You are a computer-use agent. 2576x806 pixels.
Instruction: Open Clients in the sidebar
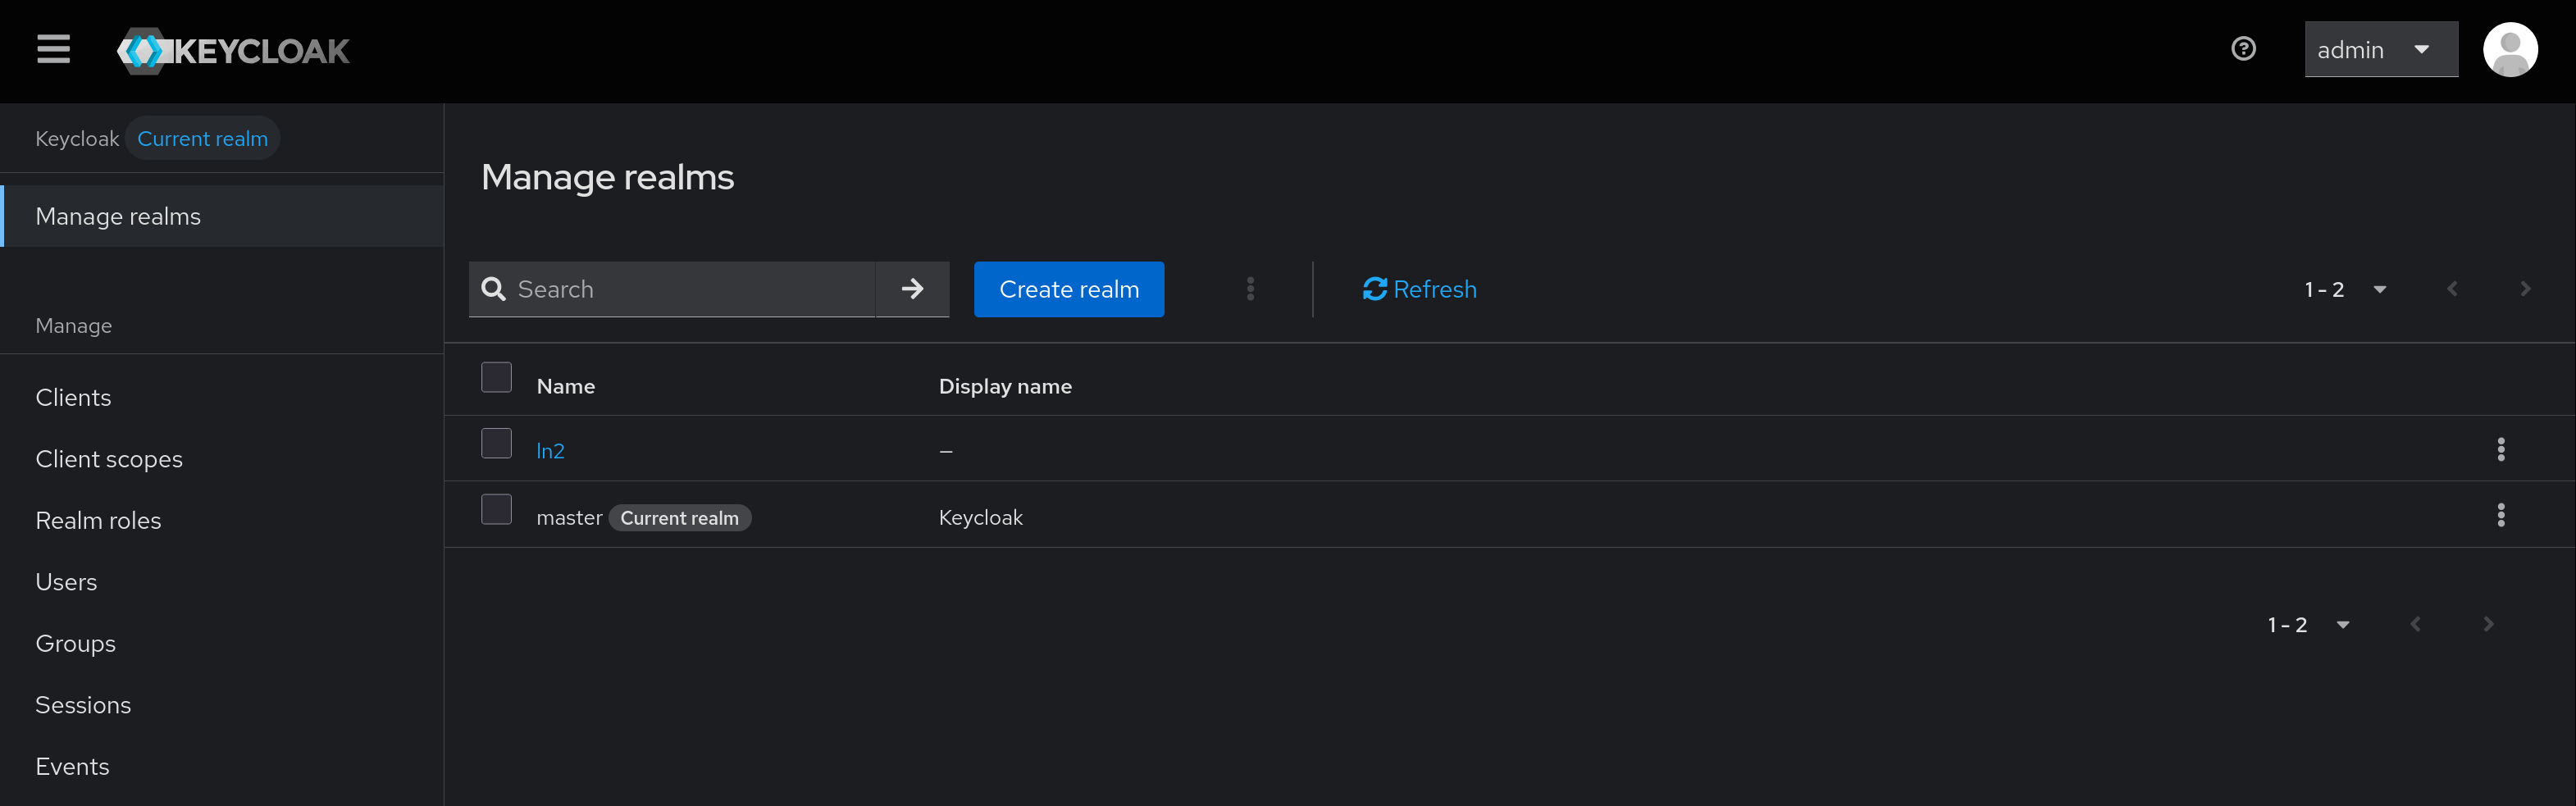coord(73,398)
